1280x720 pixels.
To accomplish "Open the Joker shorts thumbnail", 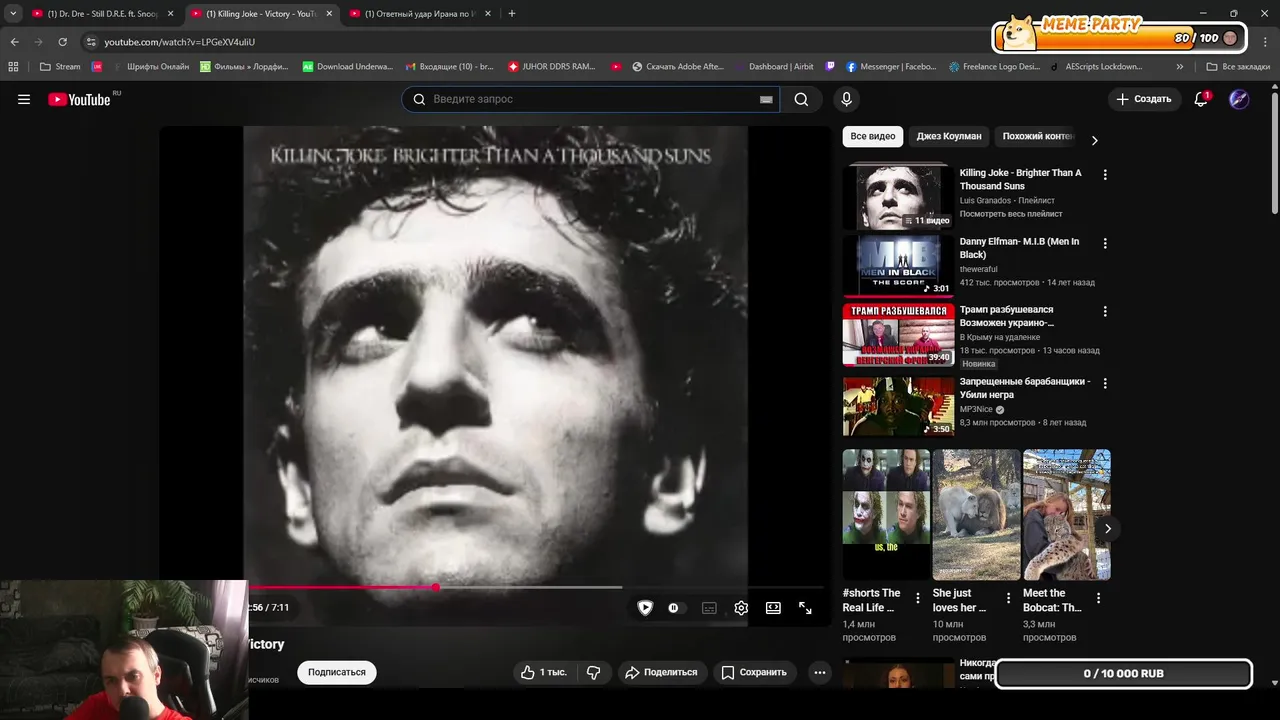I will (886, 514).
